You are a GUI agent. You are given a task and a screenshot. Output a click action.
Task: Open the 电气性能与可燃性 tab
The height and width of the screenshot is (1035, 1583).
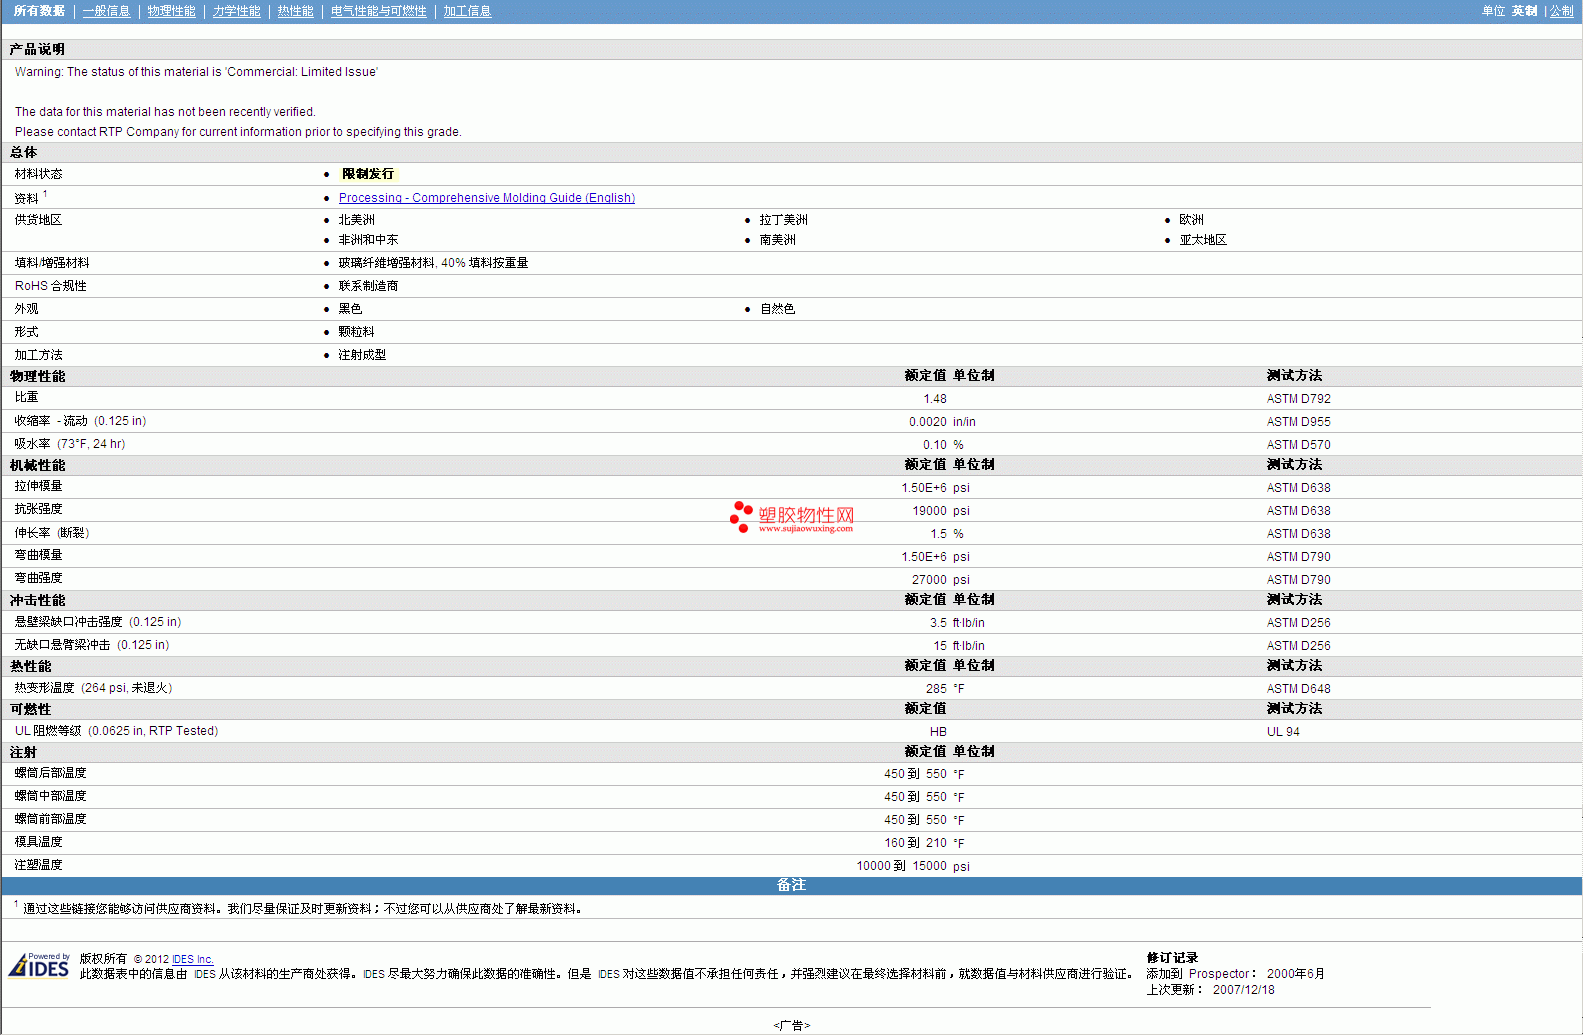378,11
